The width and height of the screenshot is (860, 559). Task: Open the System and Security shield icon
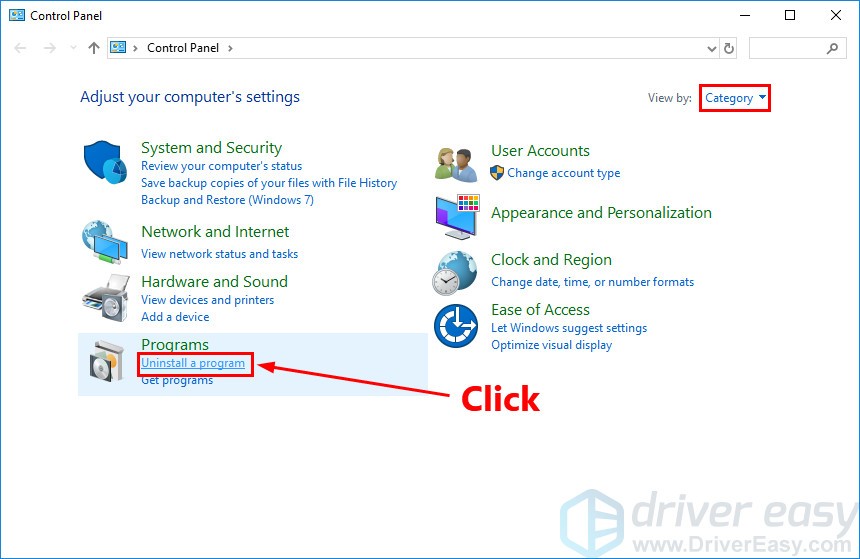click(105, 162)
